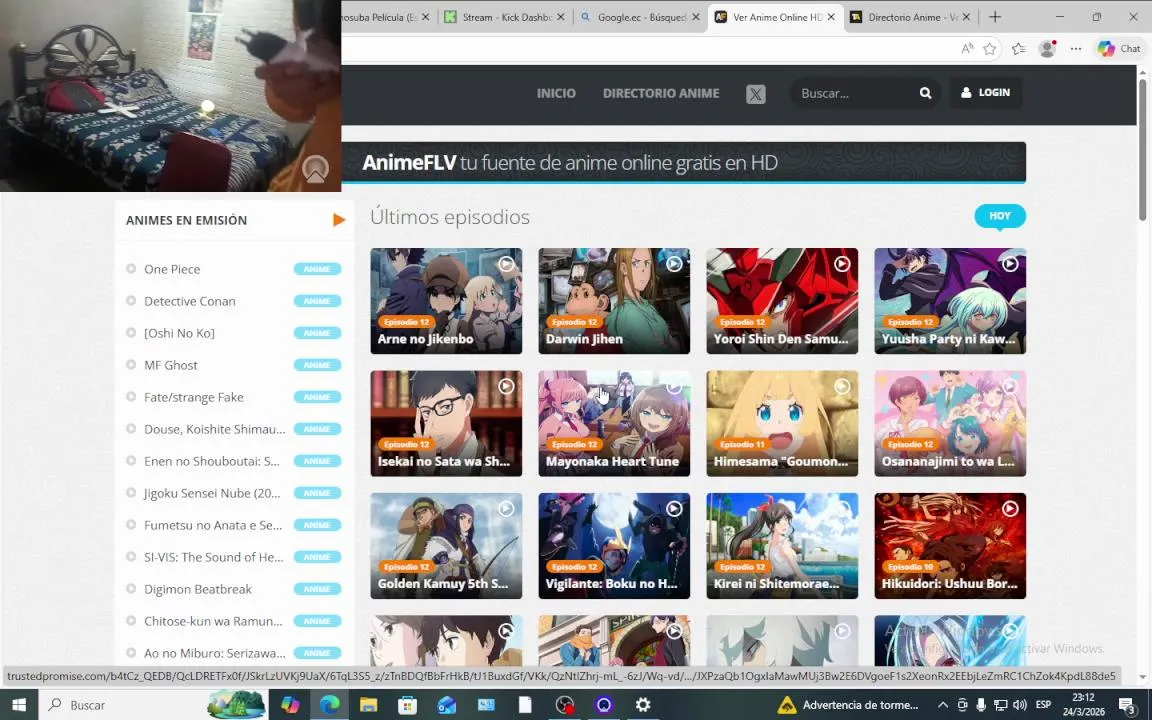
Task: Open Outlook from the taskbar
Action: click(447, 705)
